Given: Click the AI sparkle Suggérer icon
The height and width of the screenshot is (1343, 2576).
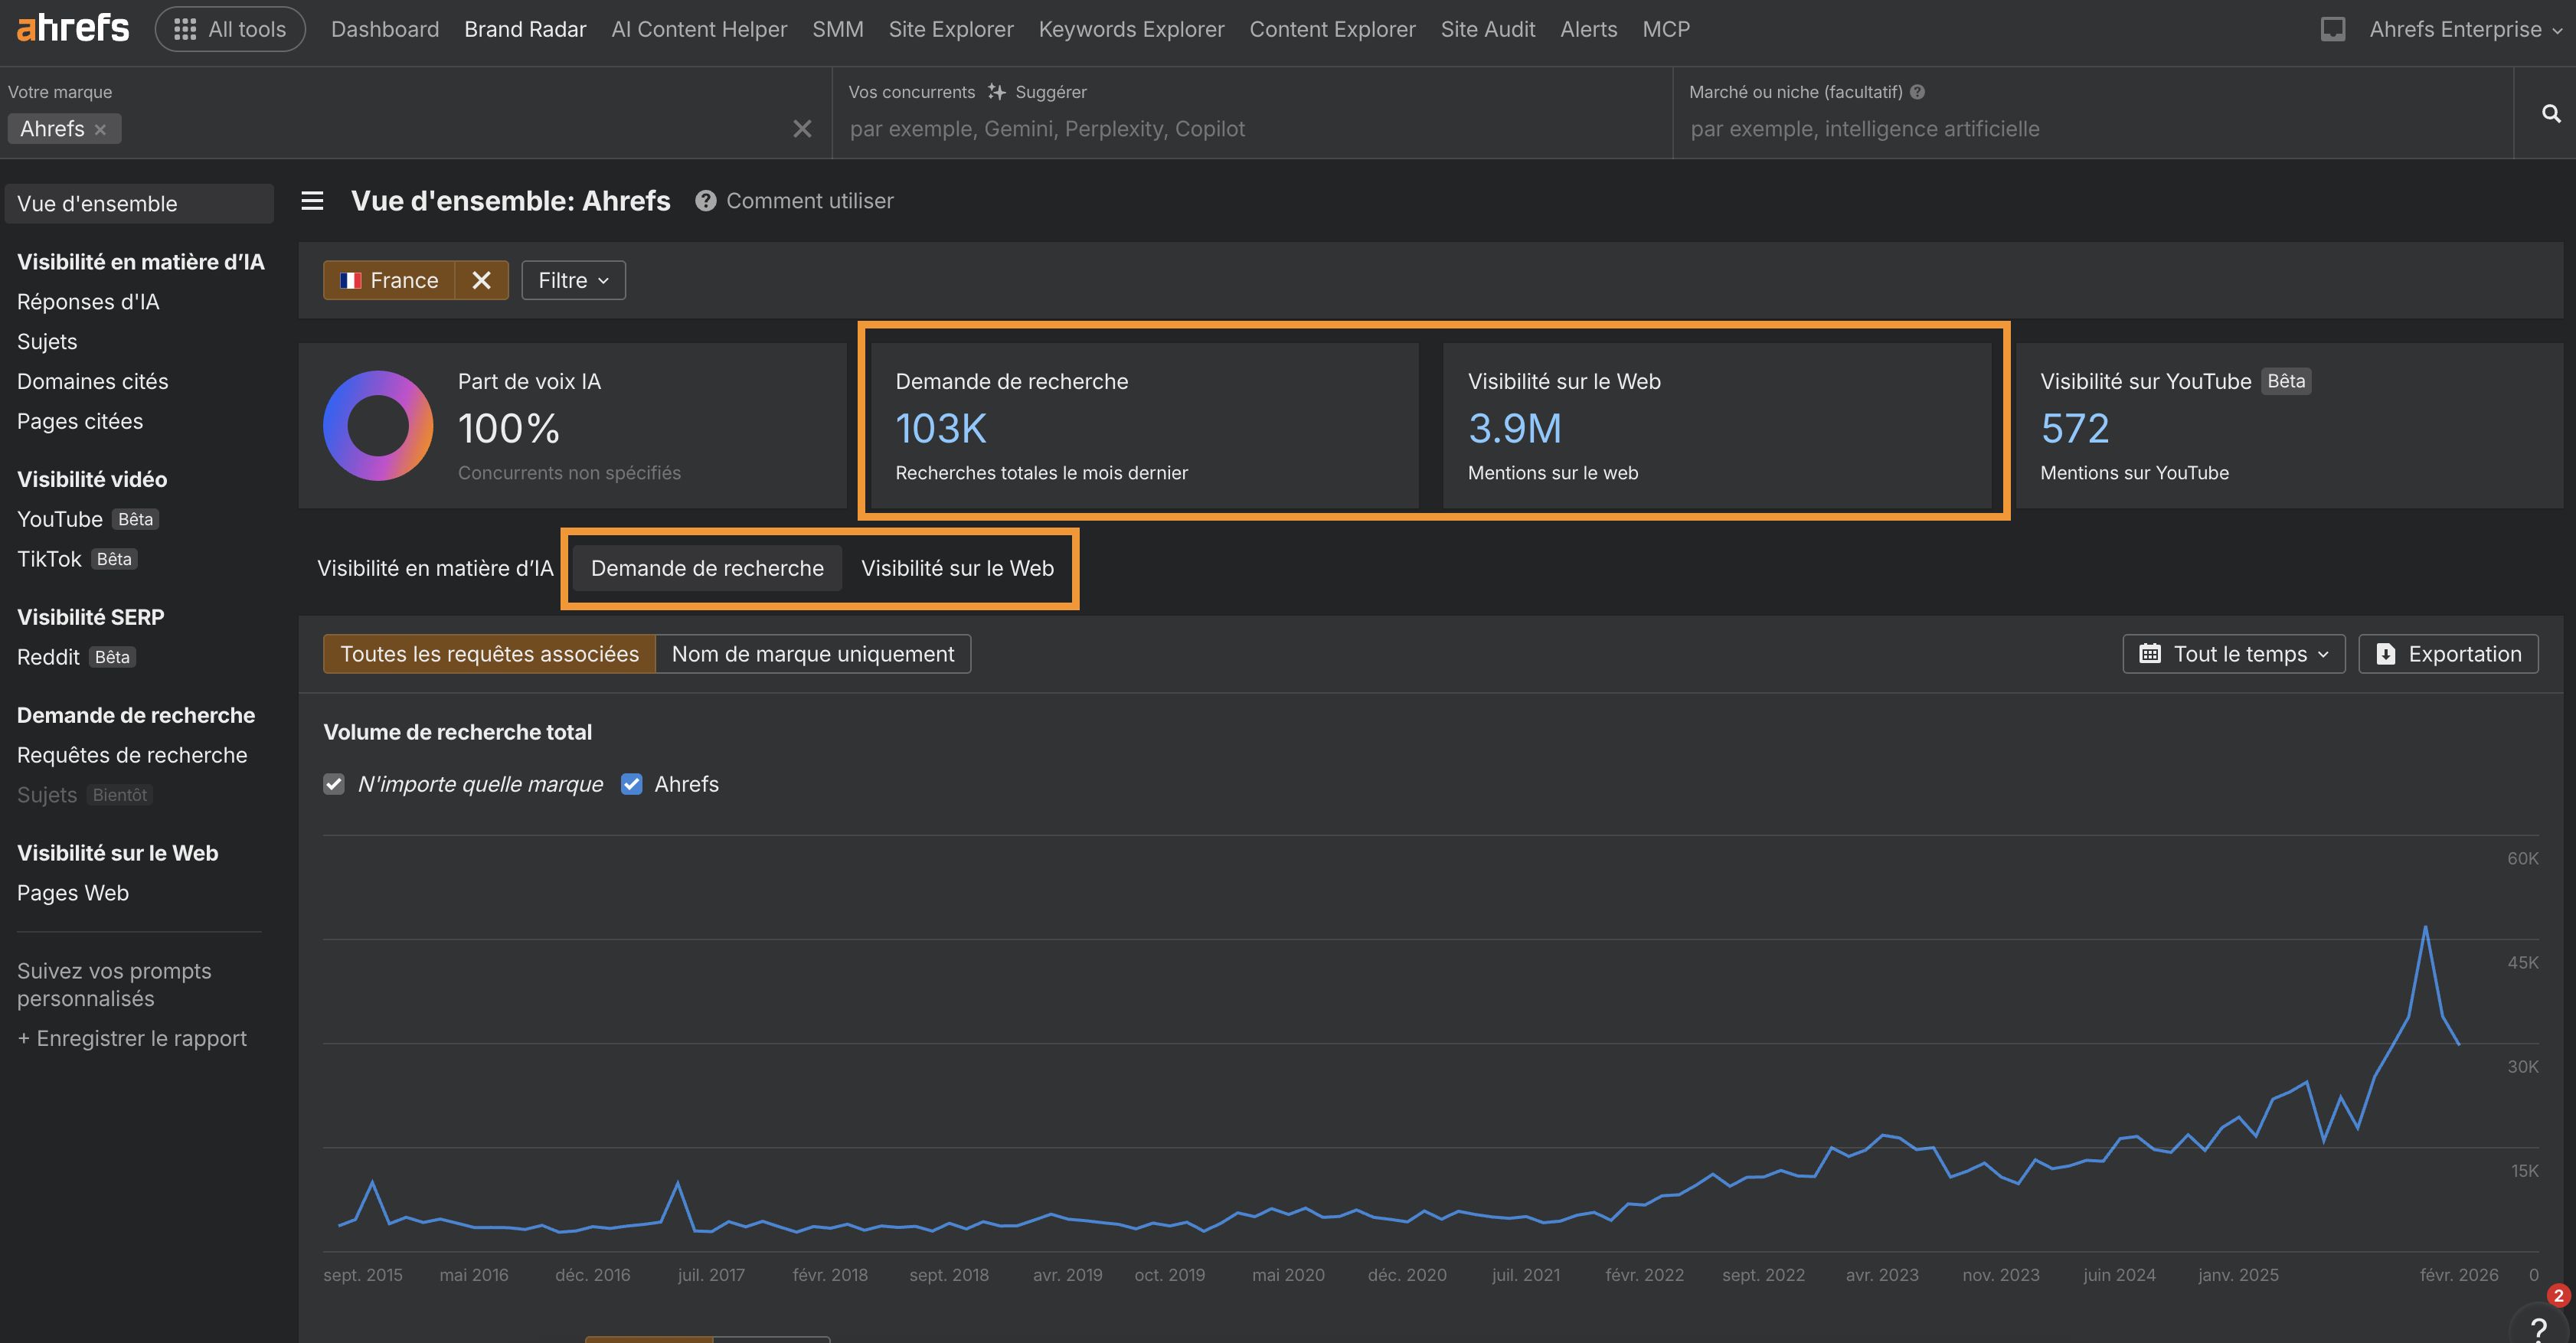Looking at the screenshot, I should point(996,92).
